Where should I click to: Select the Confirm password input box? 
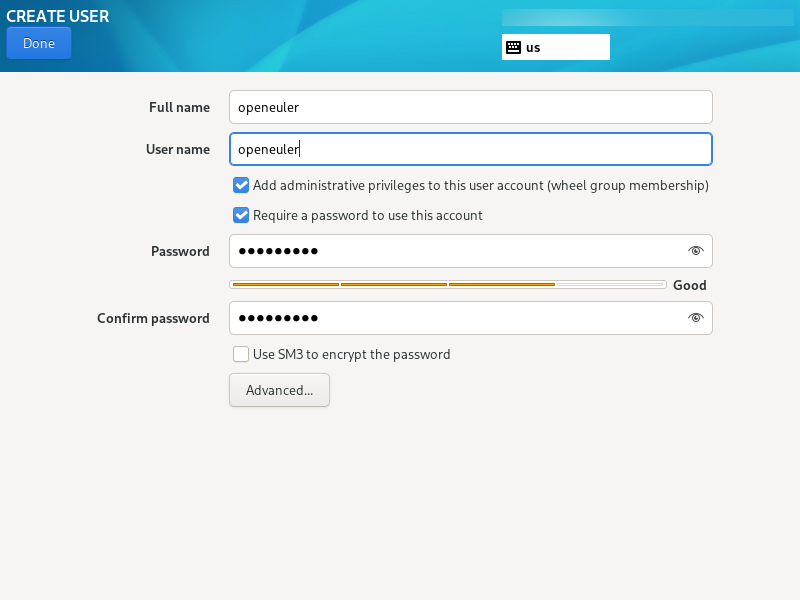(450, 318)
